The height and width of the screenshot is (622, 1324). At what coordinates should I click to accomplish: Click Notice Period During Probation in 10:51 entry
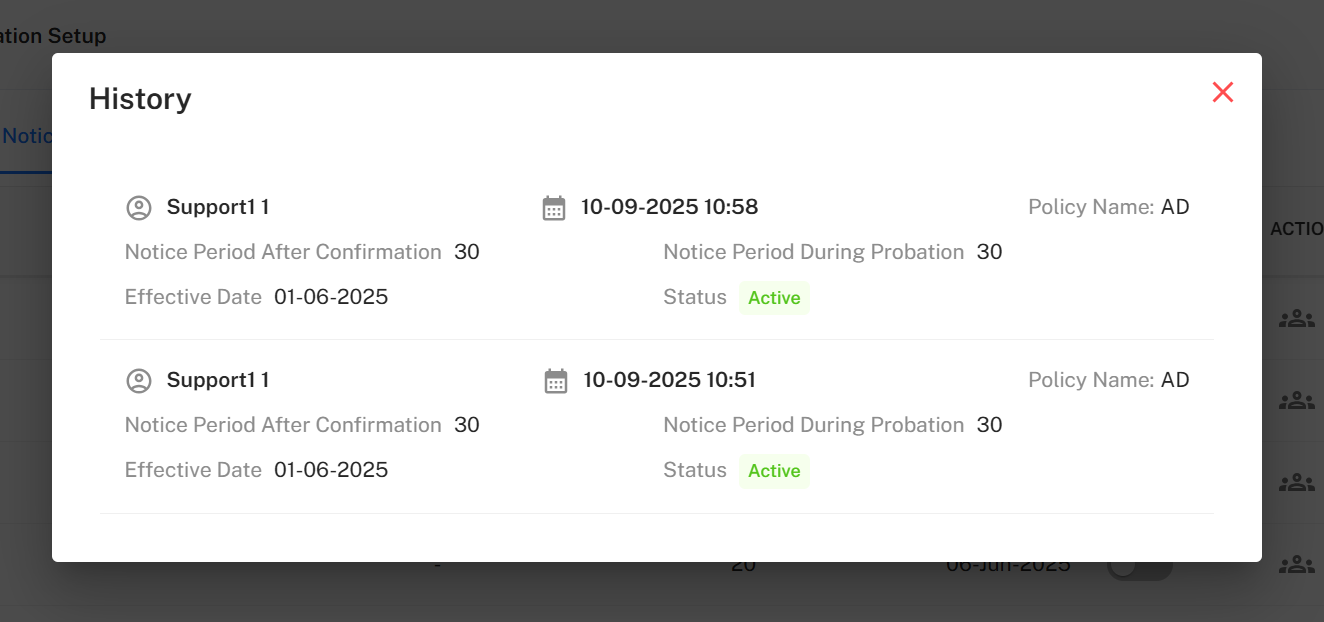(813, 425)
